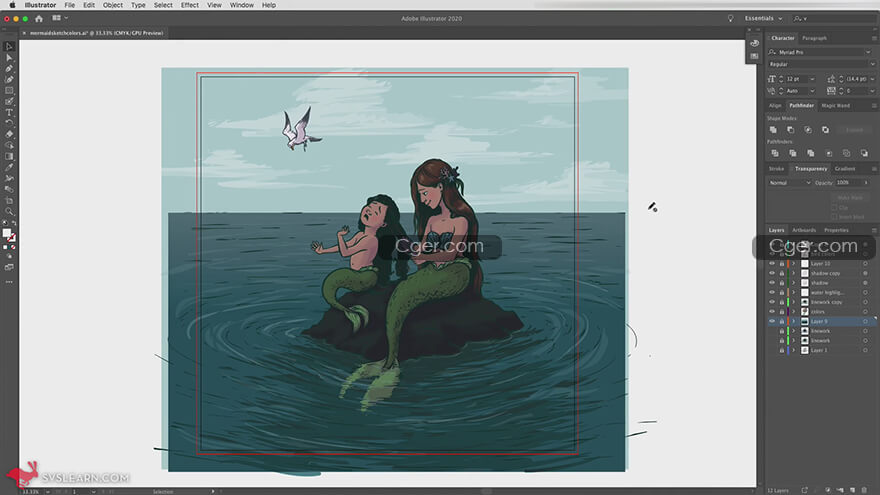Expand the colors layer
This screenshot has height=495, width=880.
[x=794, y=311]
